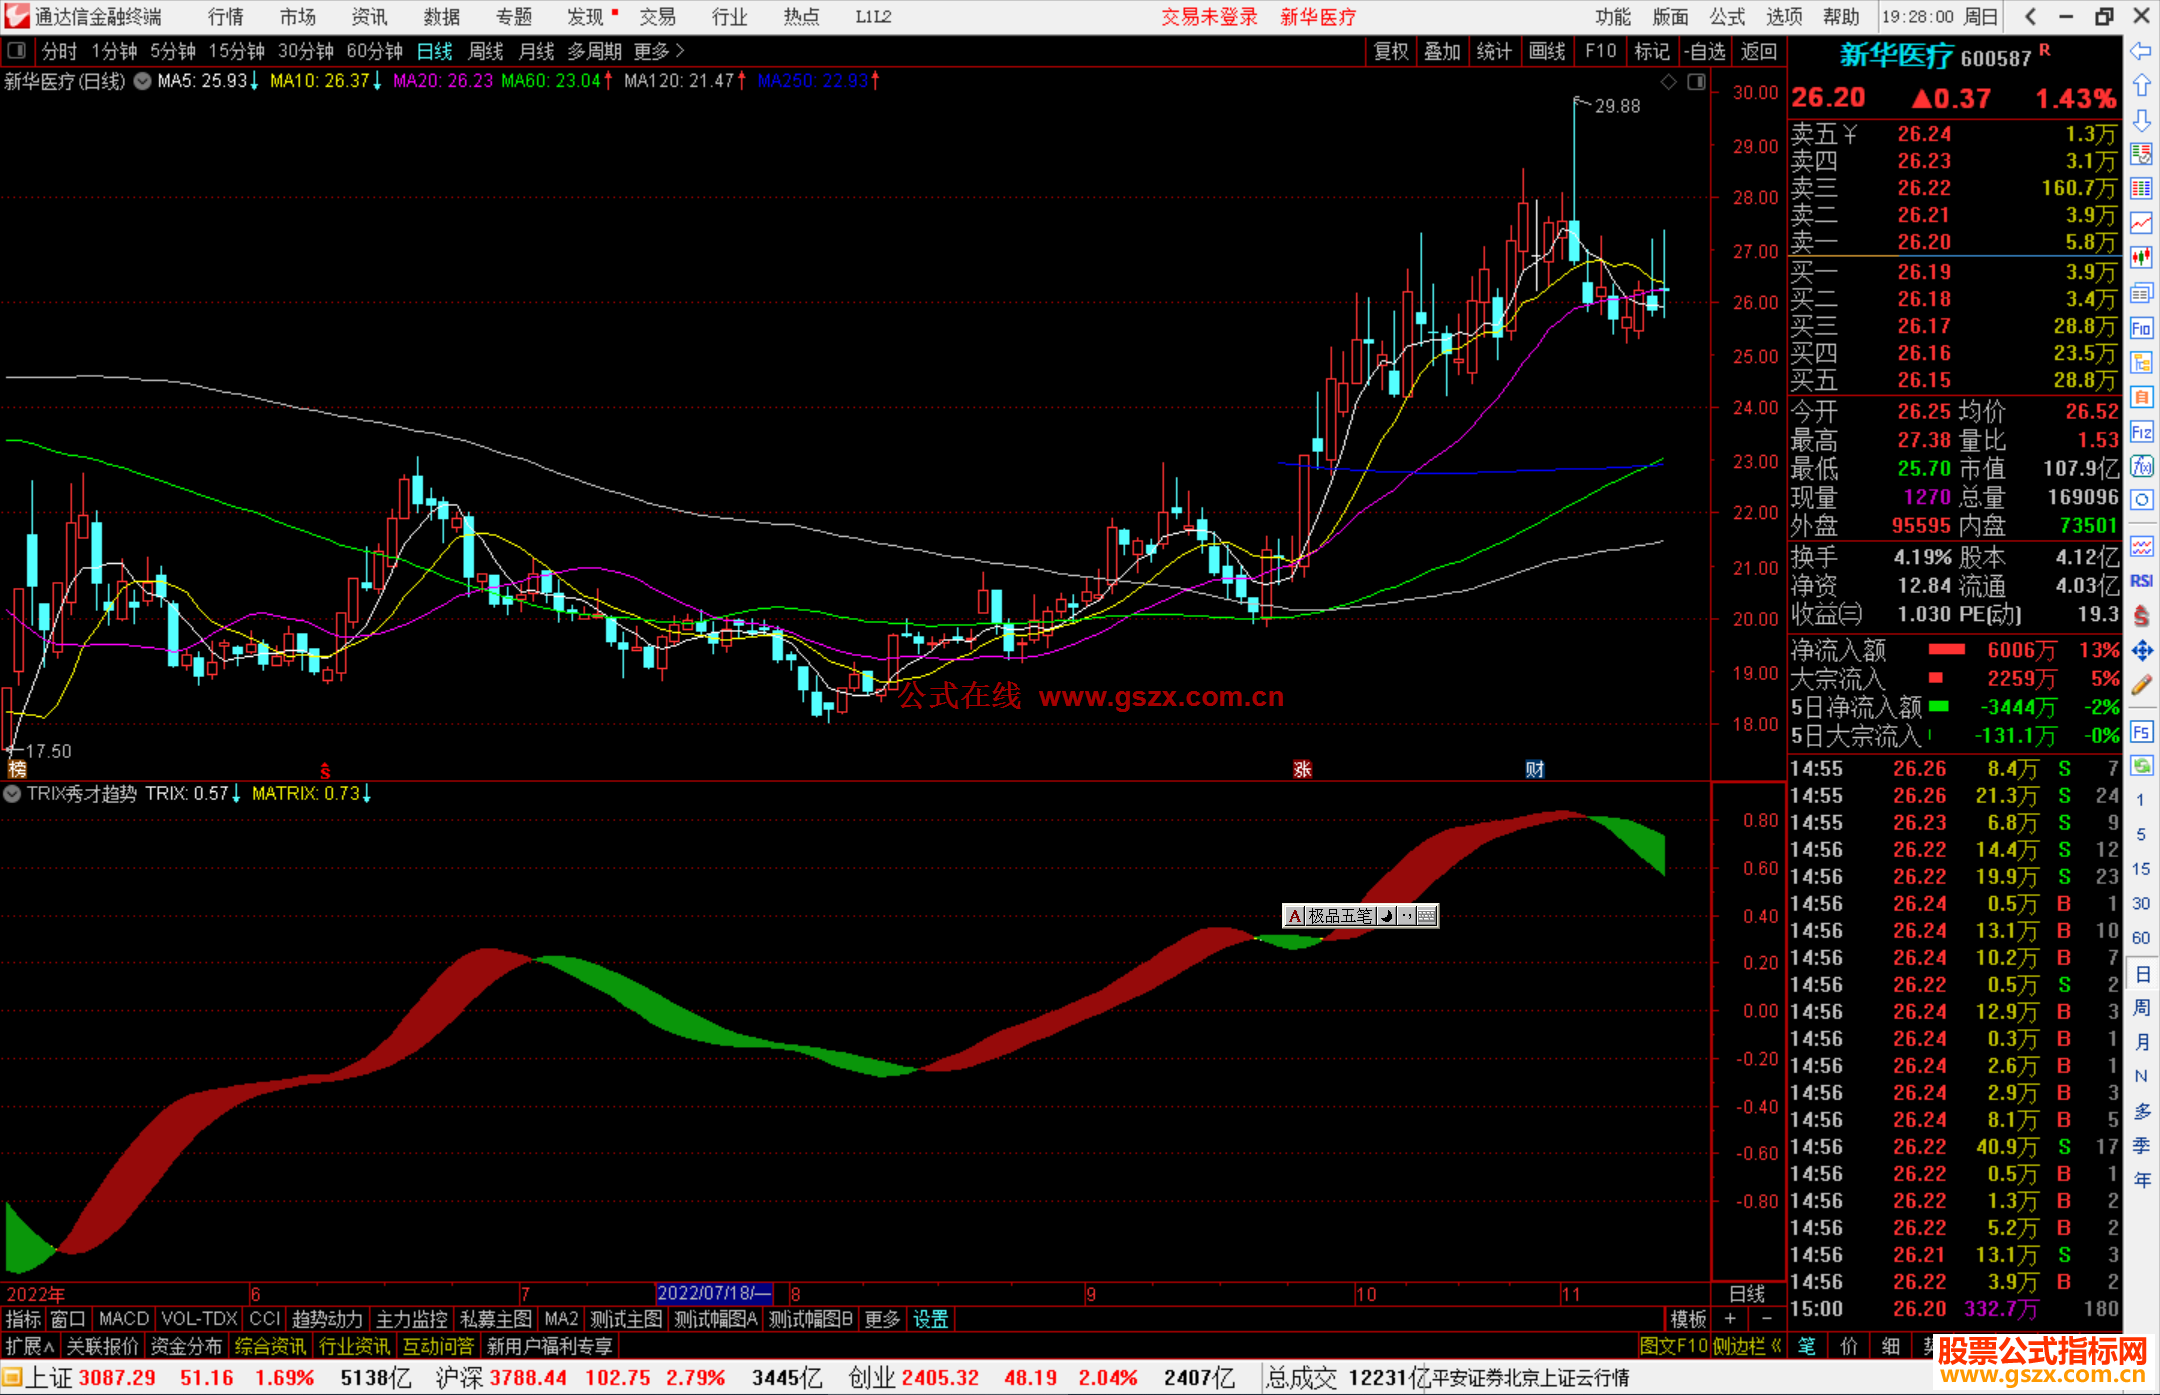
Task: Click the 2022/07/18 date marker on timeline
Action: (x=713, y=1294)
